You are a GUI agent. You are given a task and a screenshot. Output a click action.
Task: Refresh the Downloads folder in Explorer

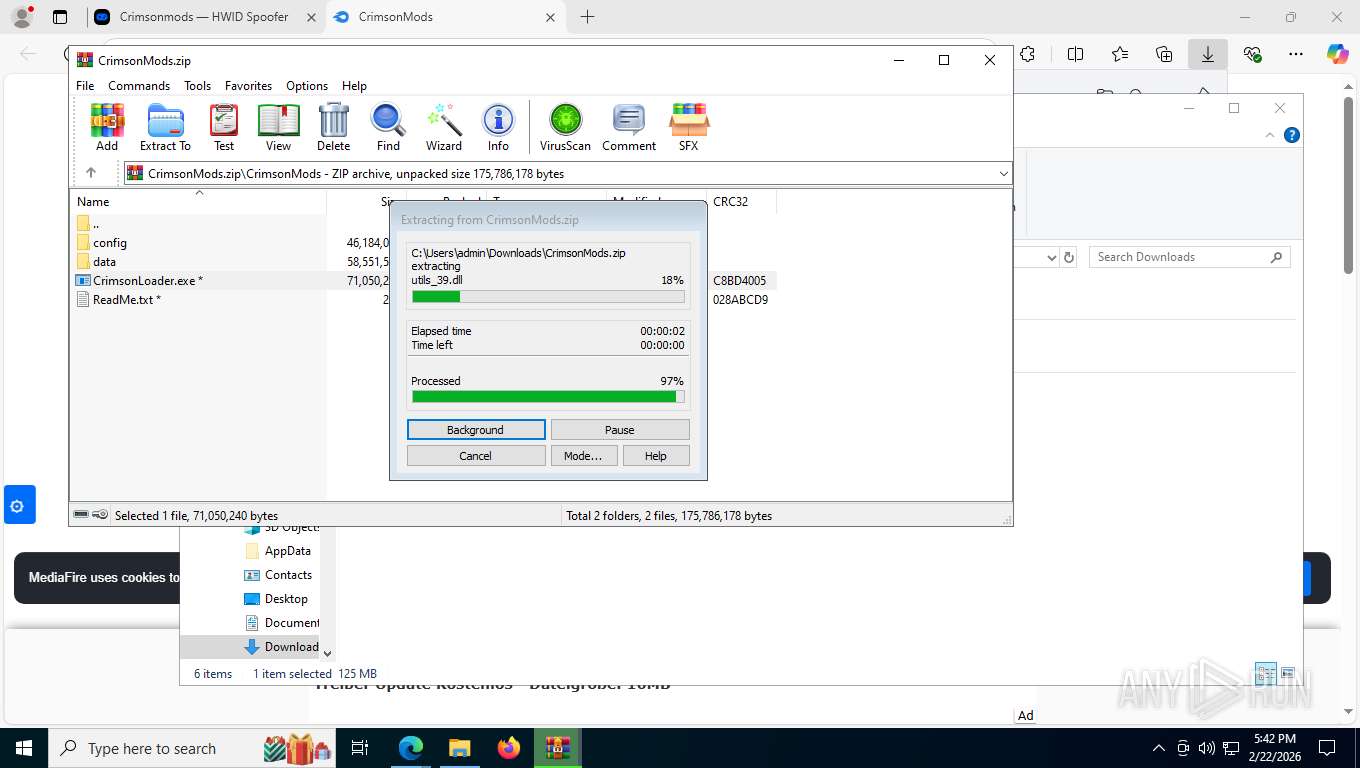1069,257
